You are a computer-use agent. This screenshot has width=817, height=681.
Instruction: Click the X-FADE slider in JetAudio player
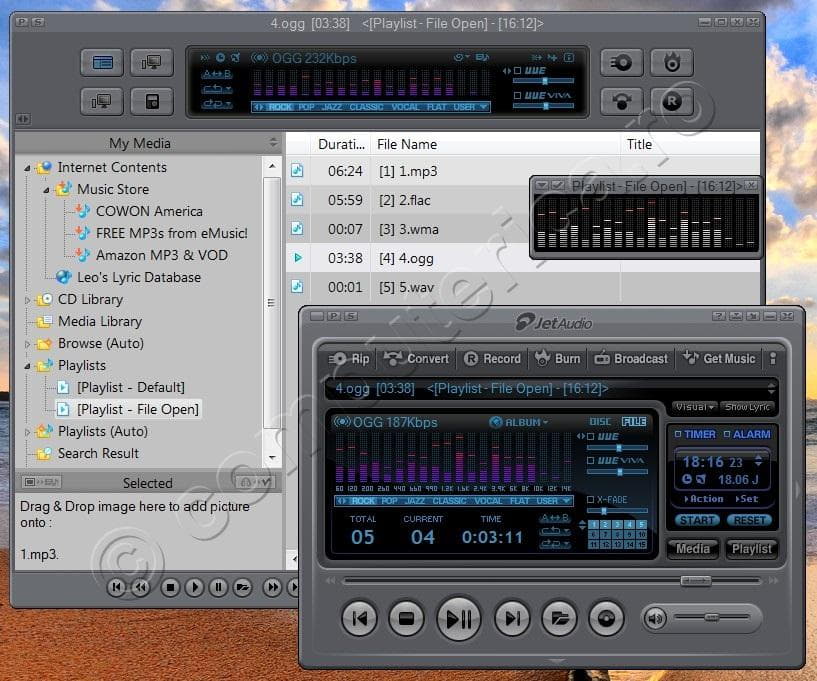pos(617,511)
